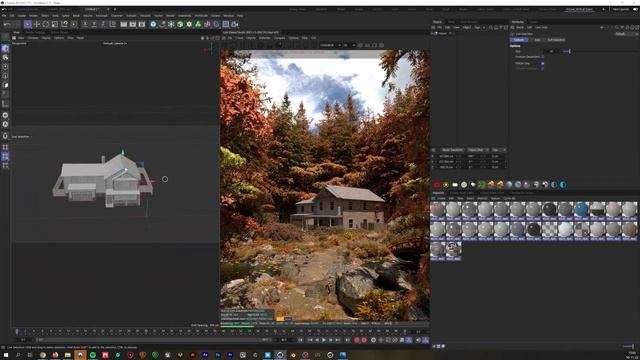The height and width of the screenshot is (360, 640).
Task: Click the Undo arrow icon
Action: 7,24
